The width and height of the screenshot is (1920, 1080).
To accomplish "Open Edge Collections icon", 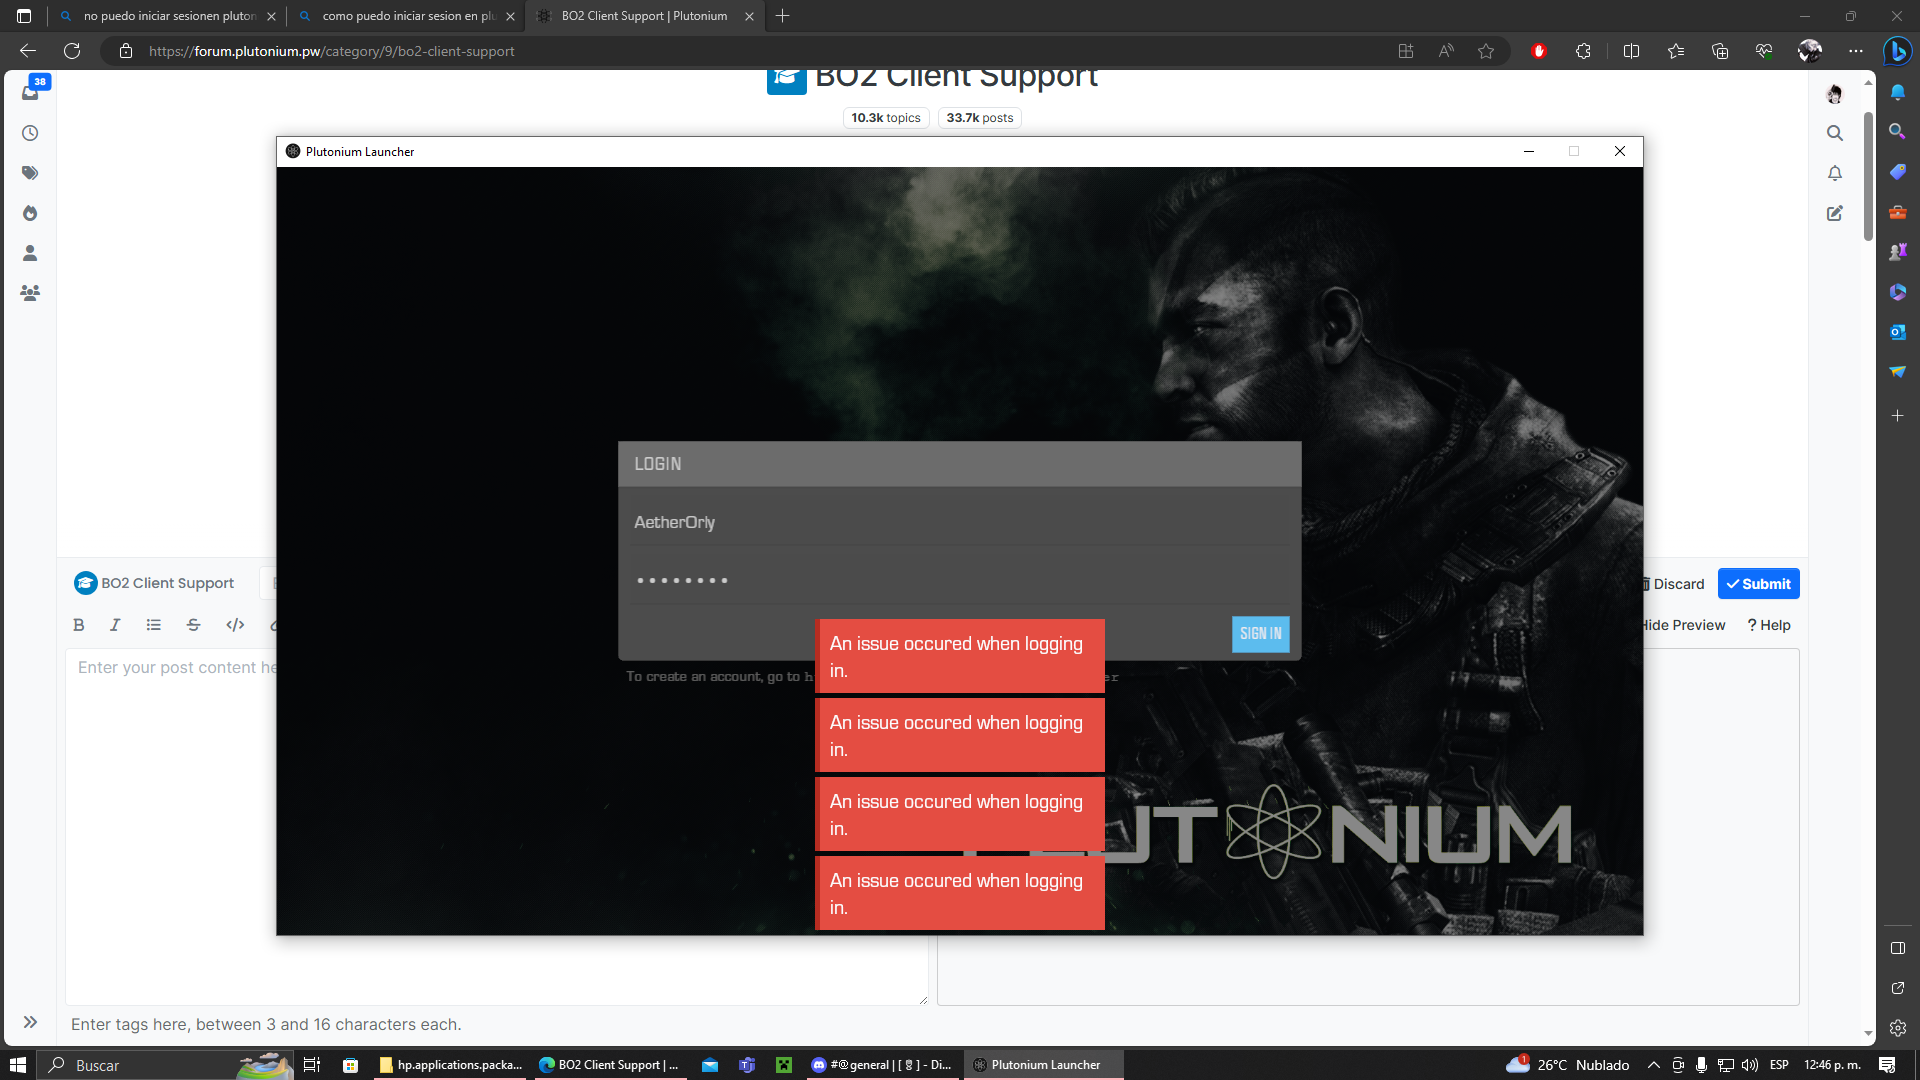I will tap(1720, 51).
